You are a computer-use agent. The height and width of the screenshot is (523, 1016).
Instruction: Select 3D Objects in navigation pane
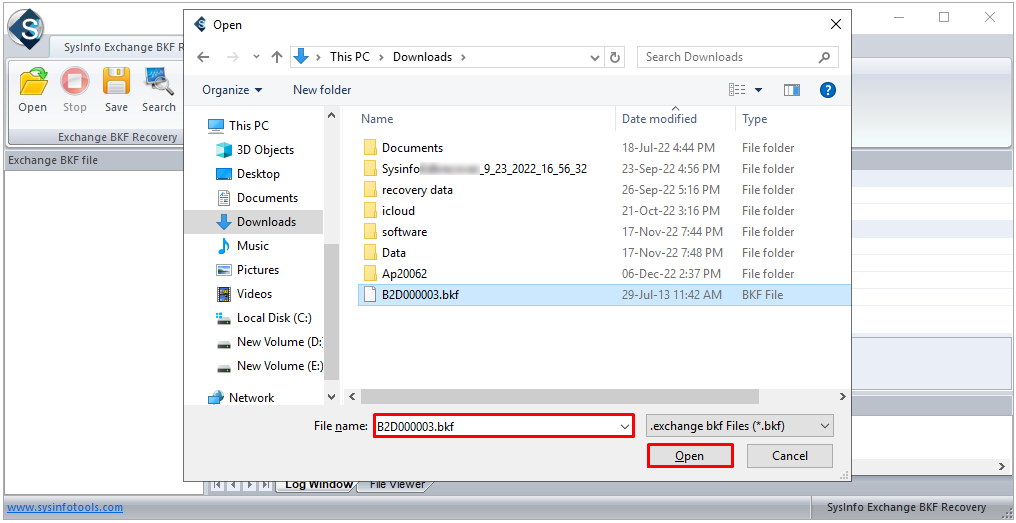pos(265,150)
